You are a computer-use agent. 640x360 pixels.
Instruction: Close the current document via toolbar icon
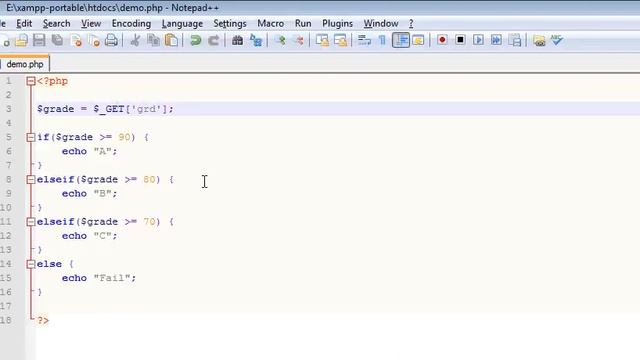76,40
